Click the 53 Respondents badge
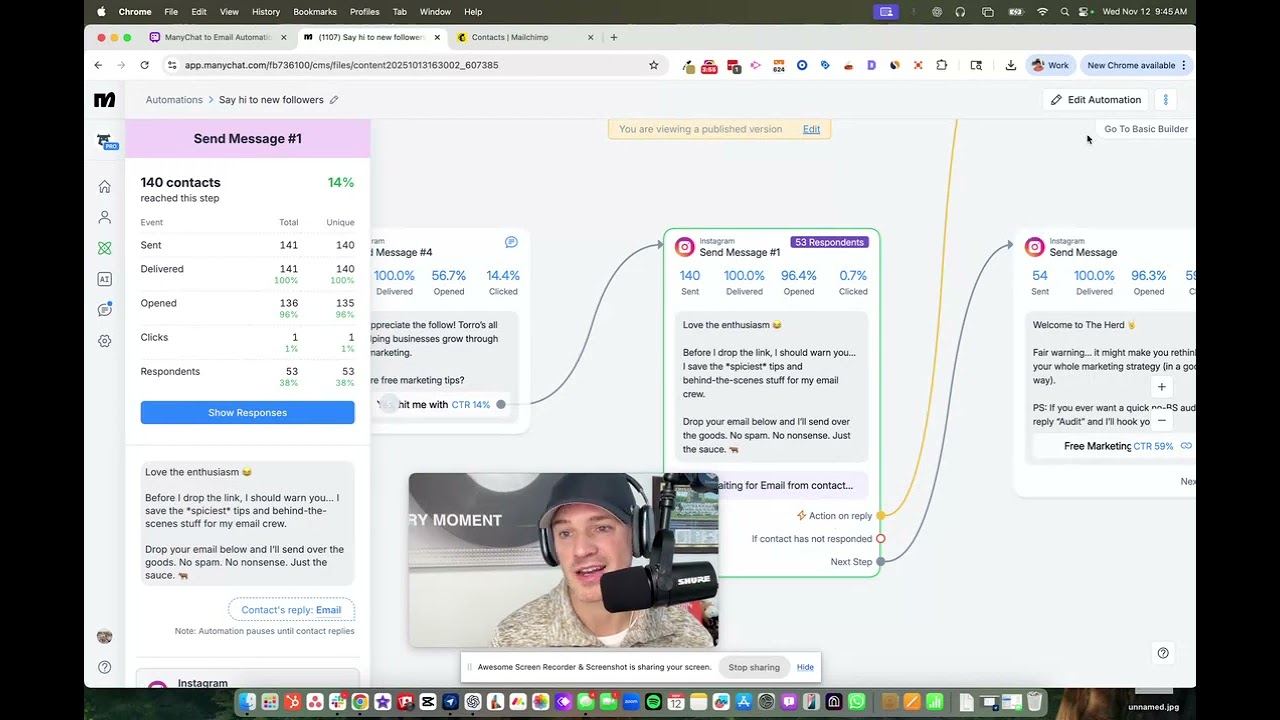Image resolution: width=1280 pixels, height=720 pixels. tap(829, 242)
